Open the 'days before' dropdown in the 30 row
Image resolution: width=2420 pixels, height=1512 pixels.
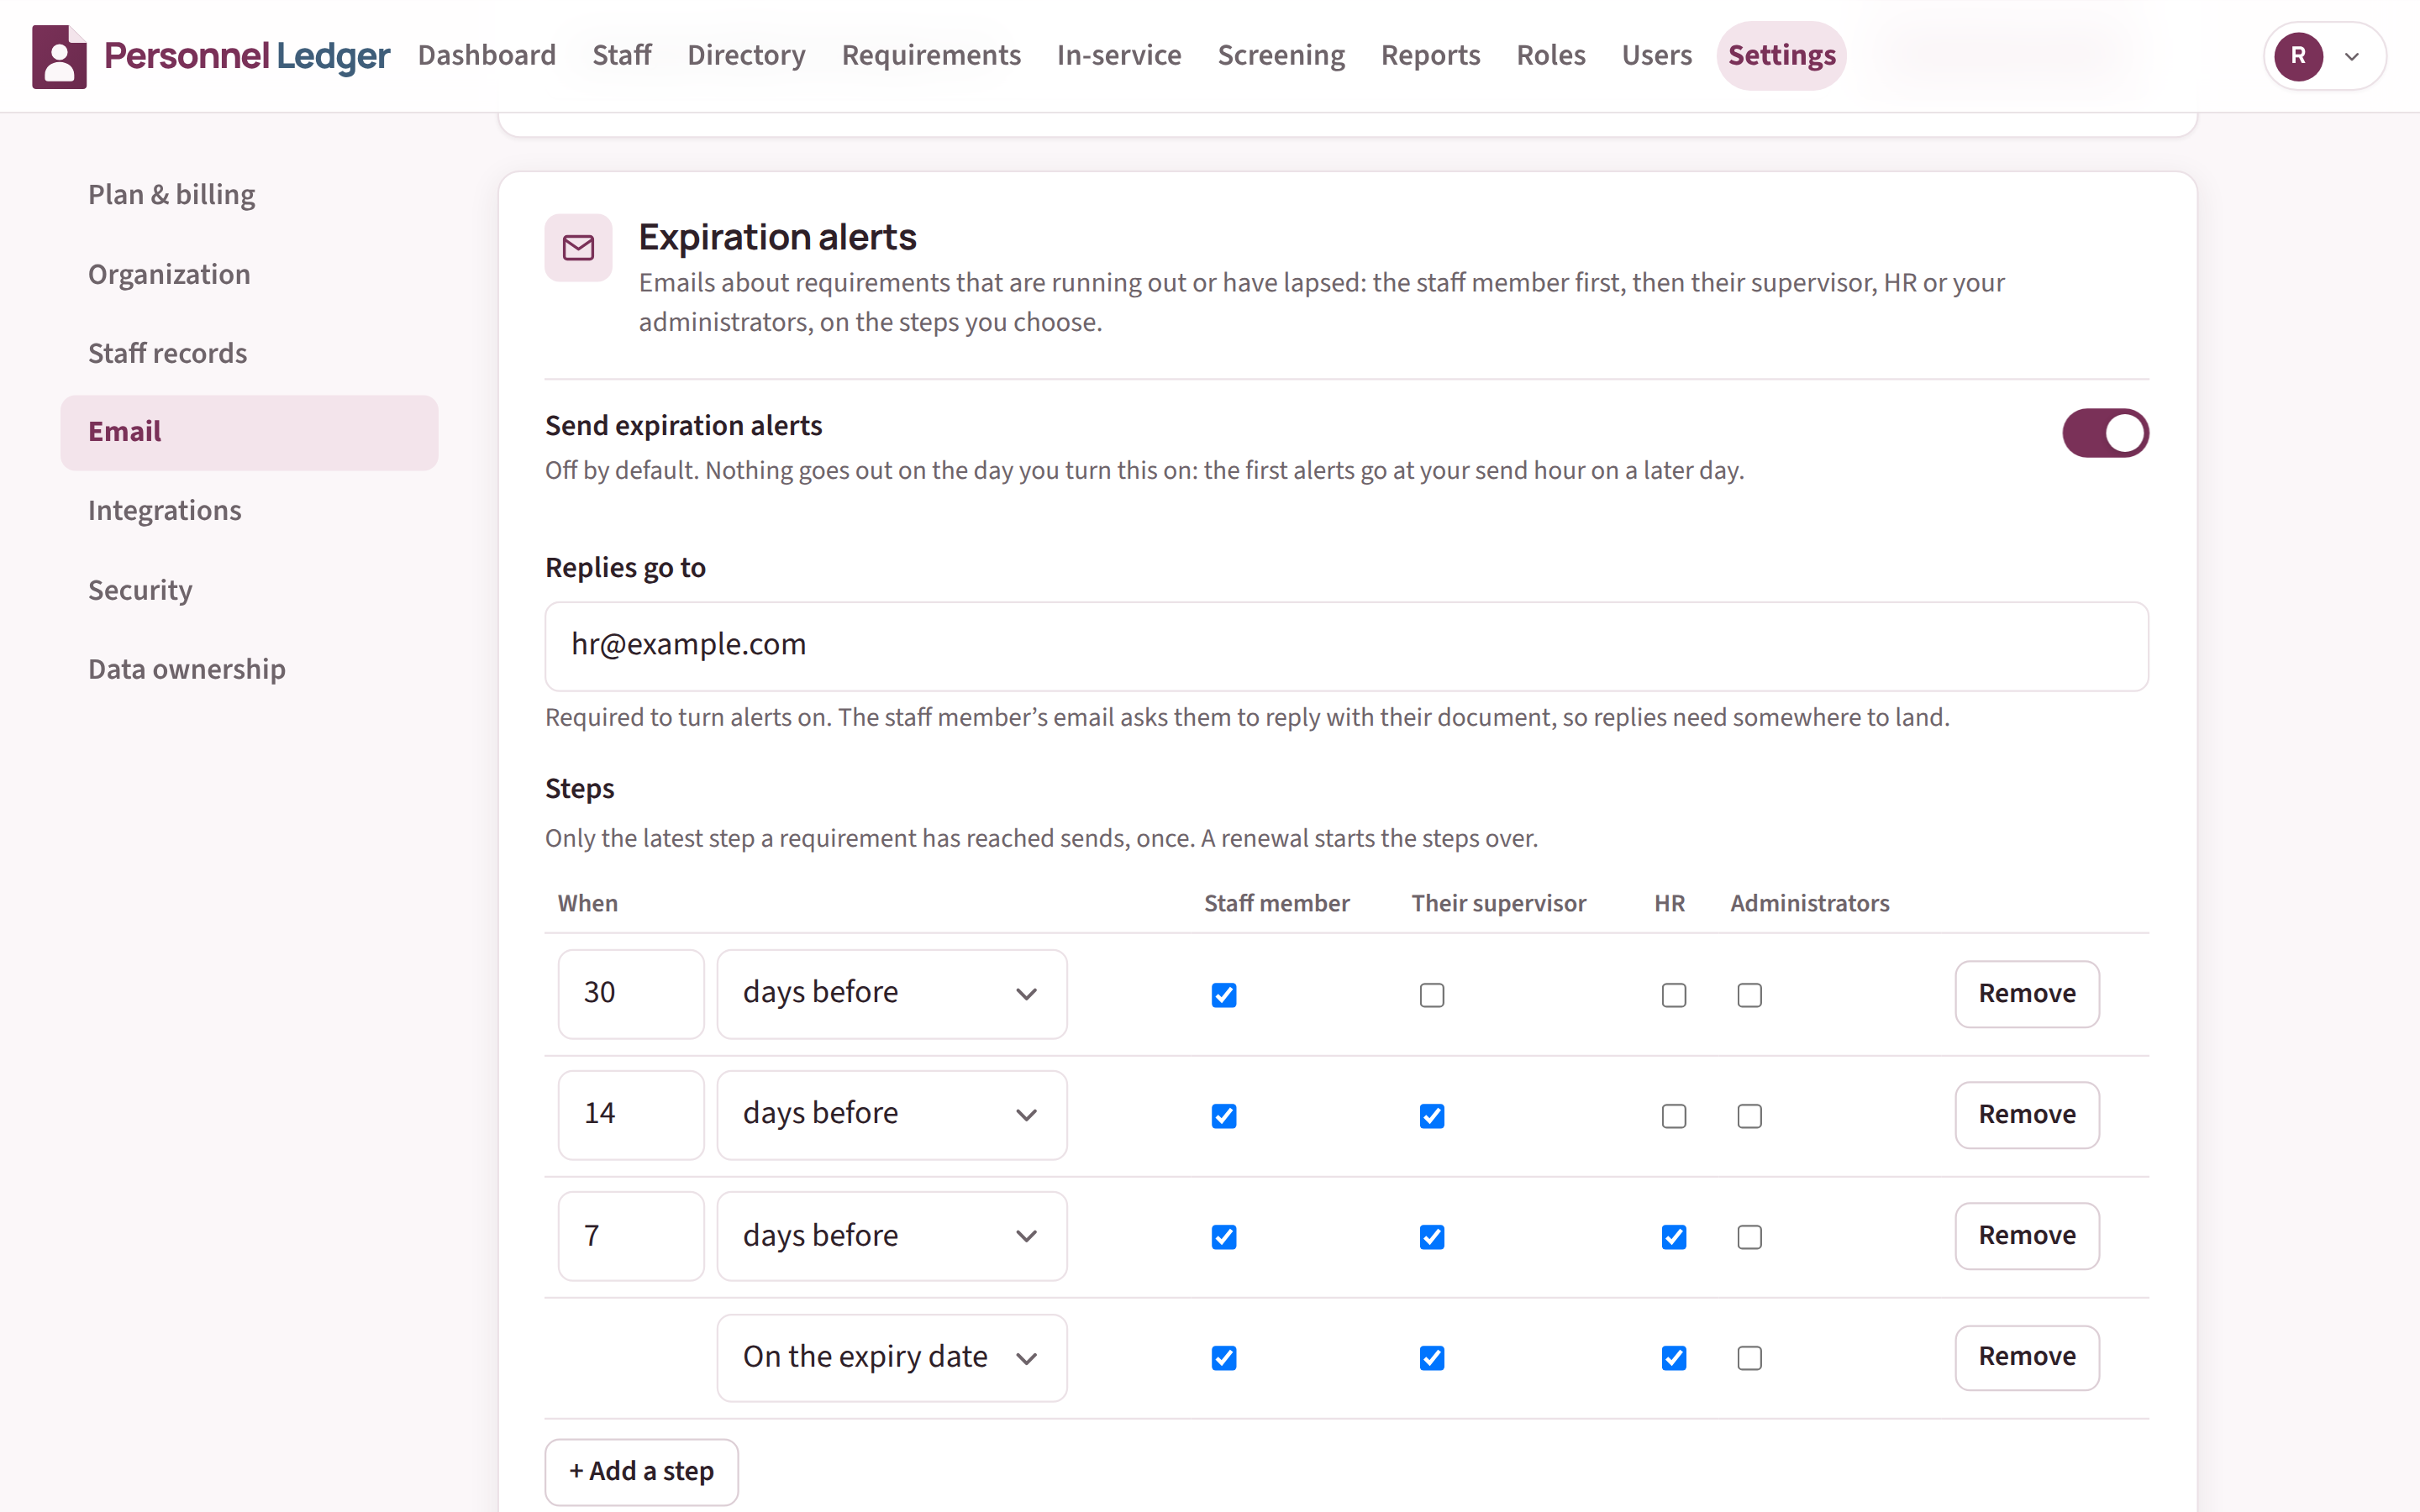[892, 994]
